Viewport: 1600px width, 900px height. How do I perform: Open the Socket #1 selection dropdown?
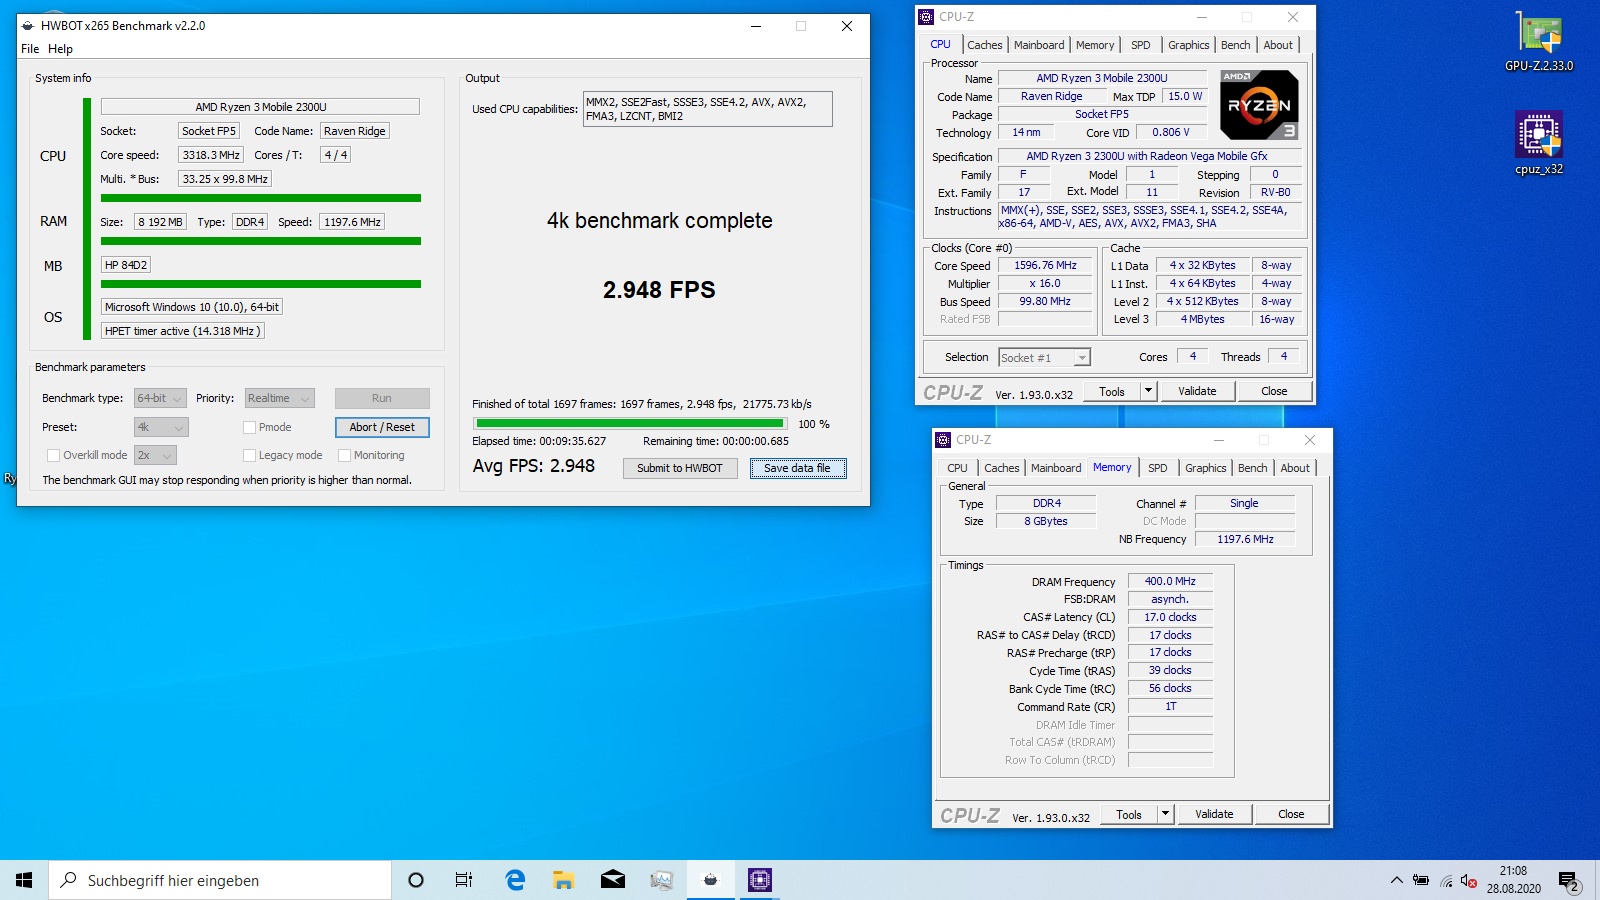pos(1045,357)
